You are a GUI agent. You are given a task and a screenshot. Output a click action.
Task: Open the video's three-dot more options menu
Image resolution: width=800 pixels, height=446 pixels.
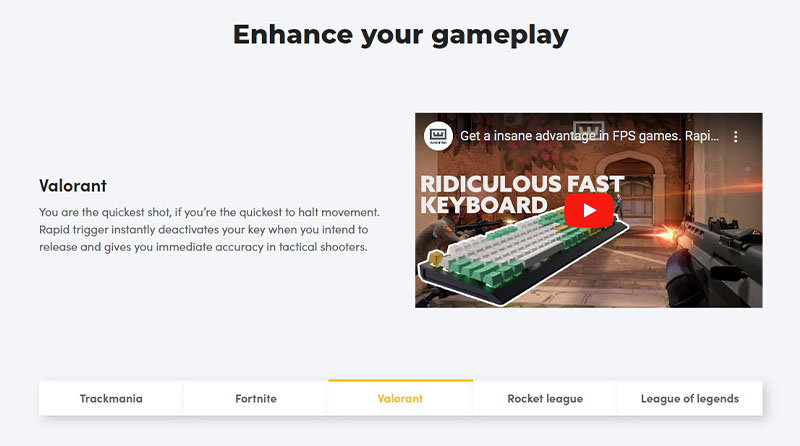pos(736,136)
